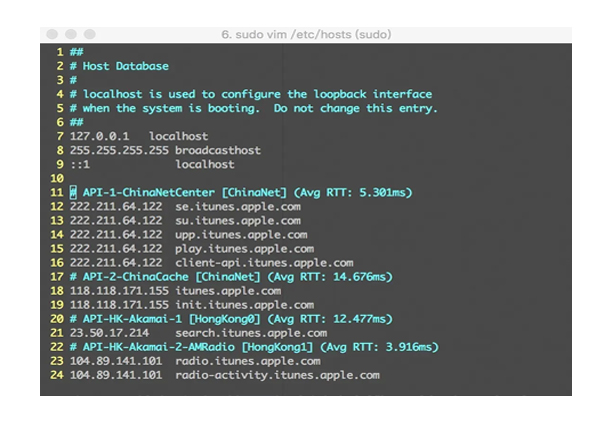Click client-api.itunes.apple.com hostname
This screenshot has width=612, height=424.
pyautogui.click(x=264, y=263)
